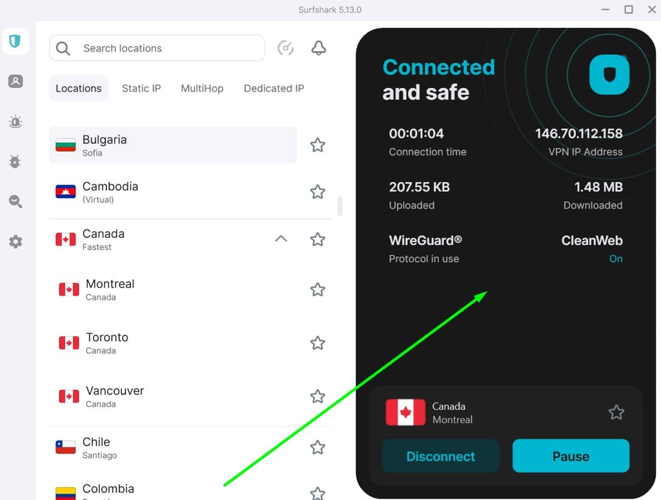Screen dimensions: 661x500
Task: Open the Alert siren icon in sidebar
Action: point(15,122)
